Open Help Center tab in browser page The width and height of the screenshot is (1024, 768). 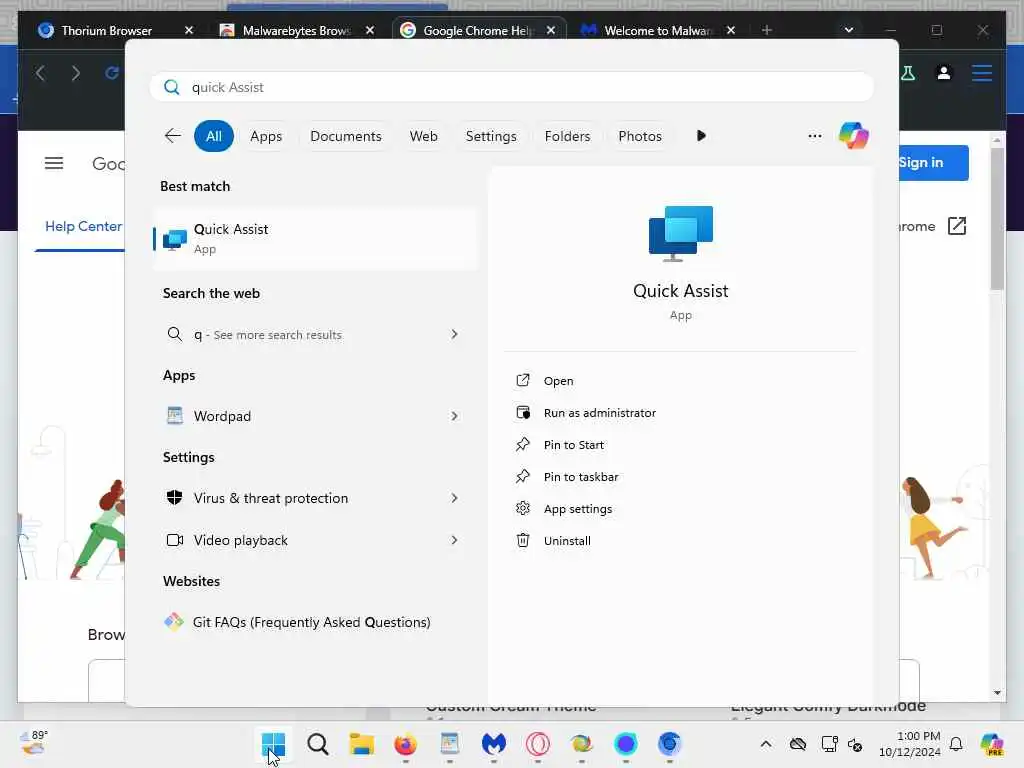point(83,227)
